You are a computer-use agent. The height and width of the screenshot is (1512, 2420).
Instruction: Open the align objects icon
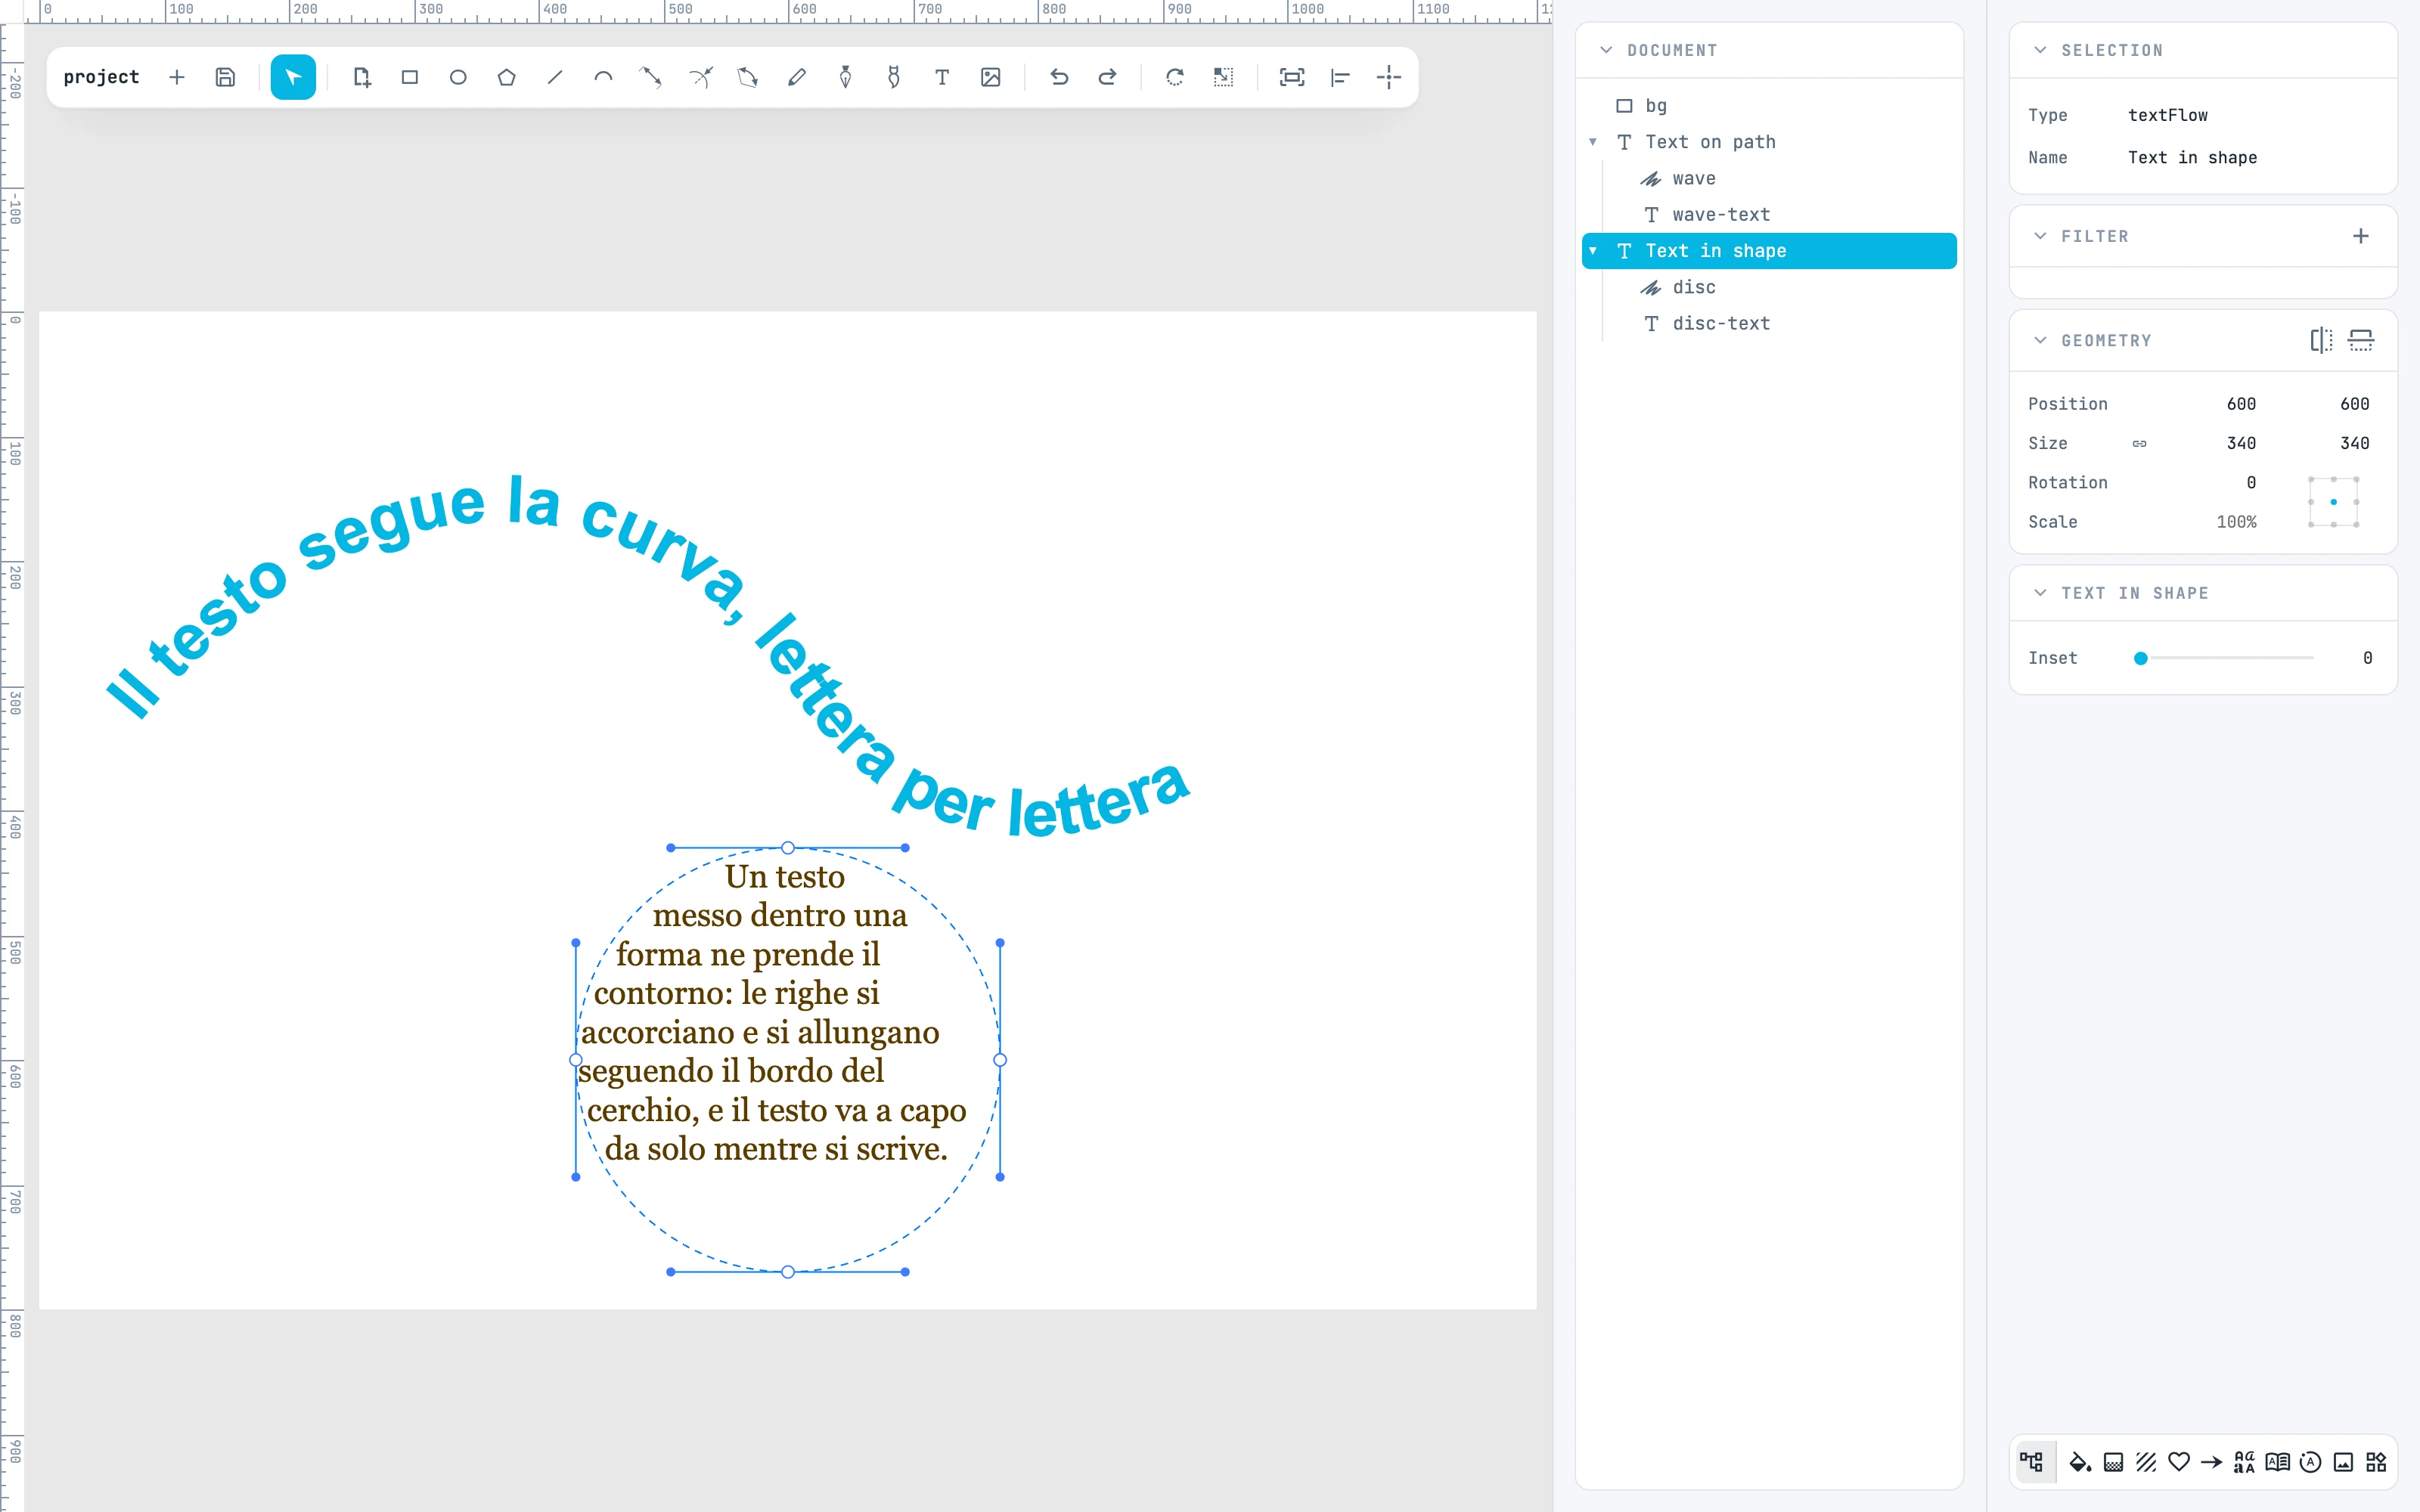coord(1340,77)
